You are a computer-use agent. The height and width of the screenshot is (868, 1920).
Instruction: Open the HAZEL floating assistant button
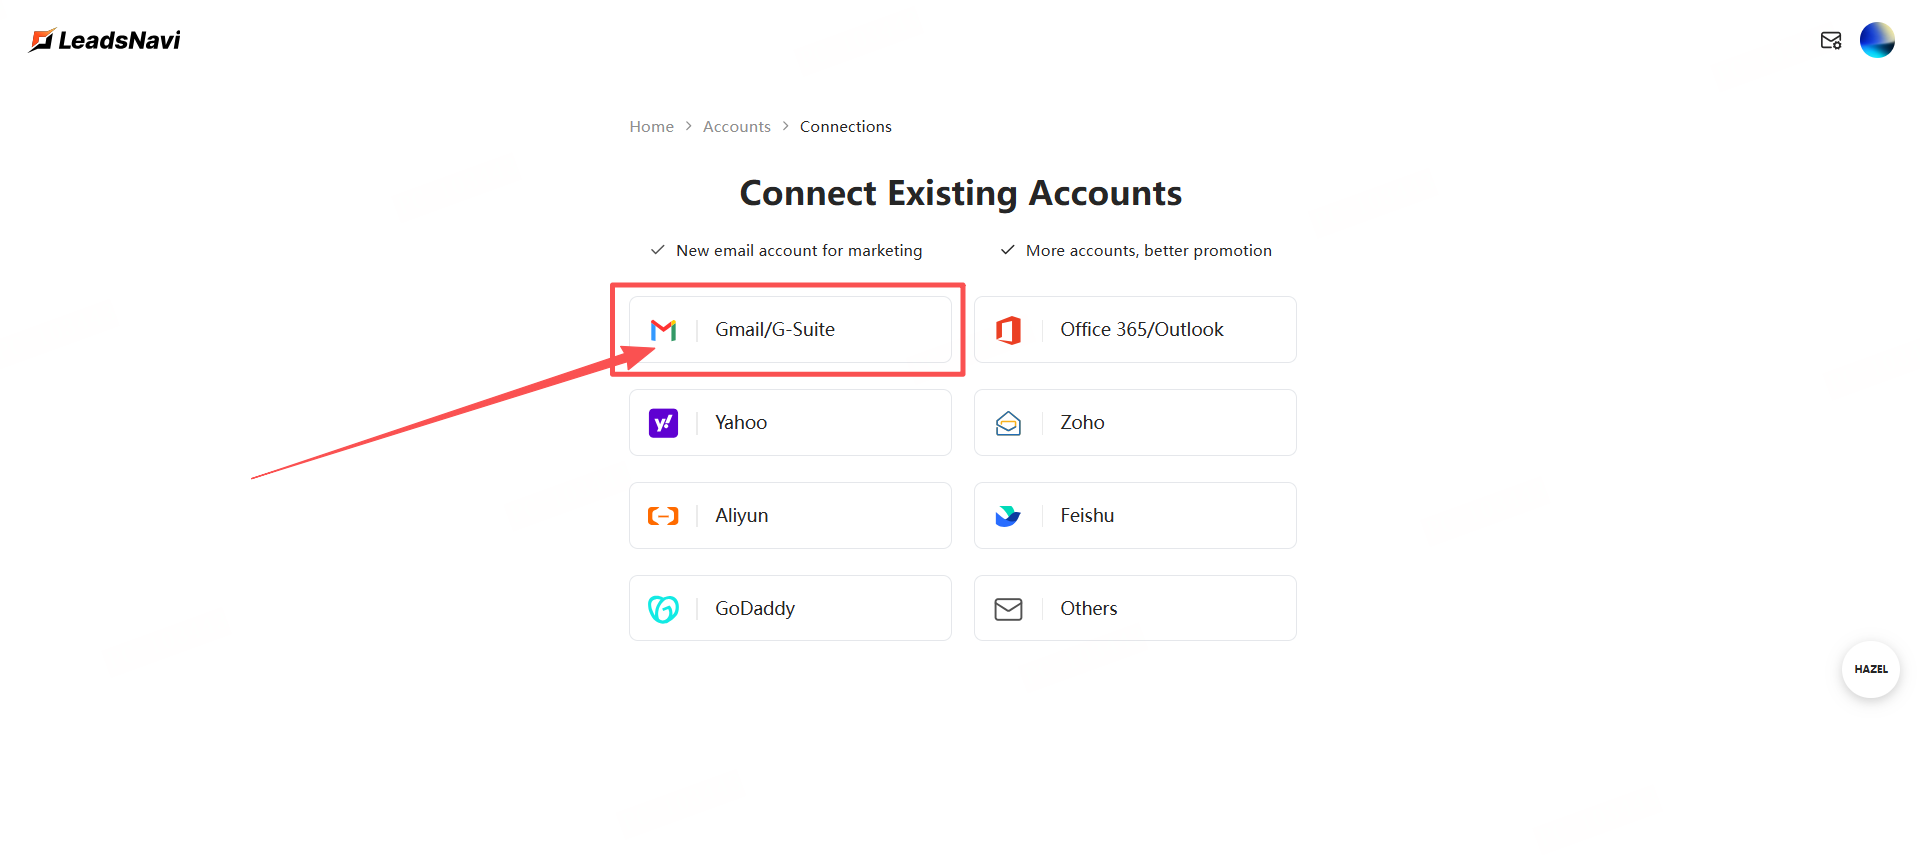pyautogui.click(x=1870, y=669)
